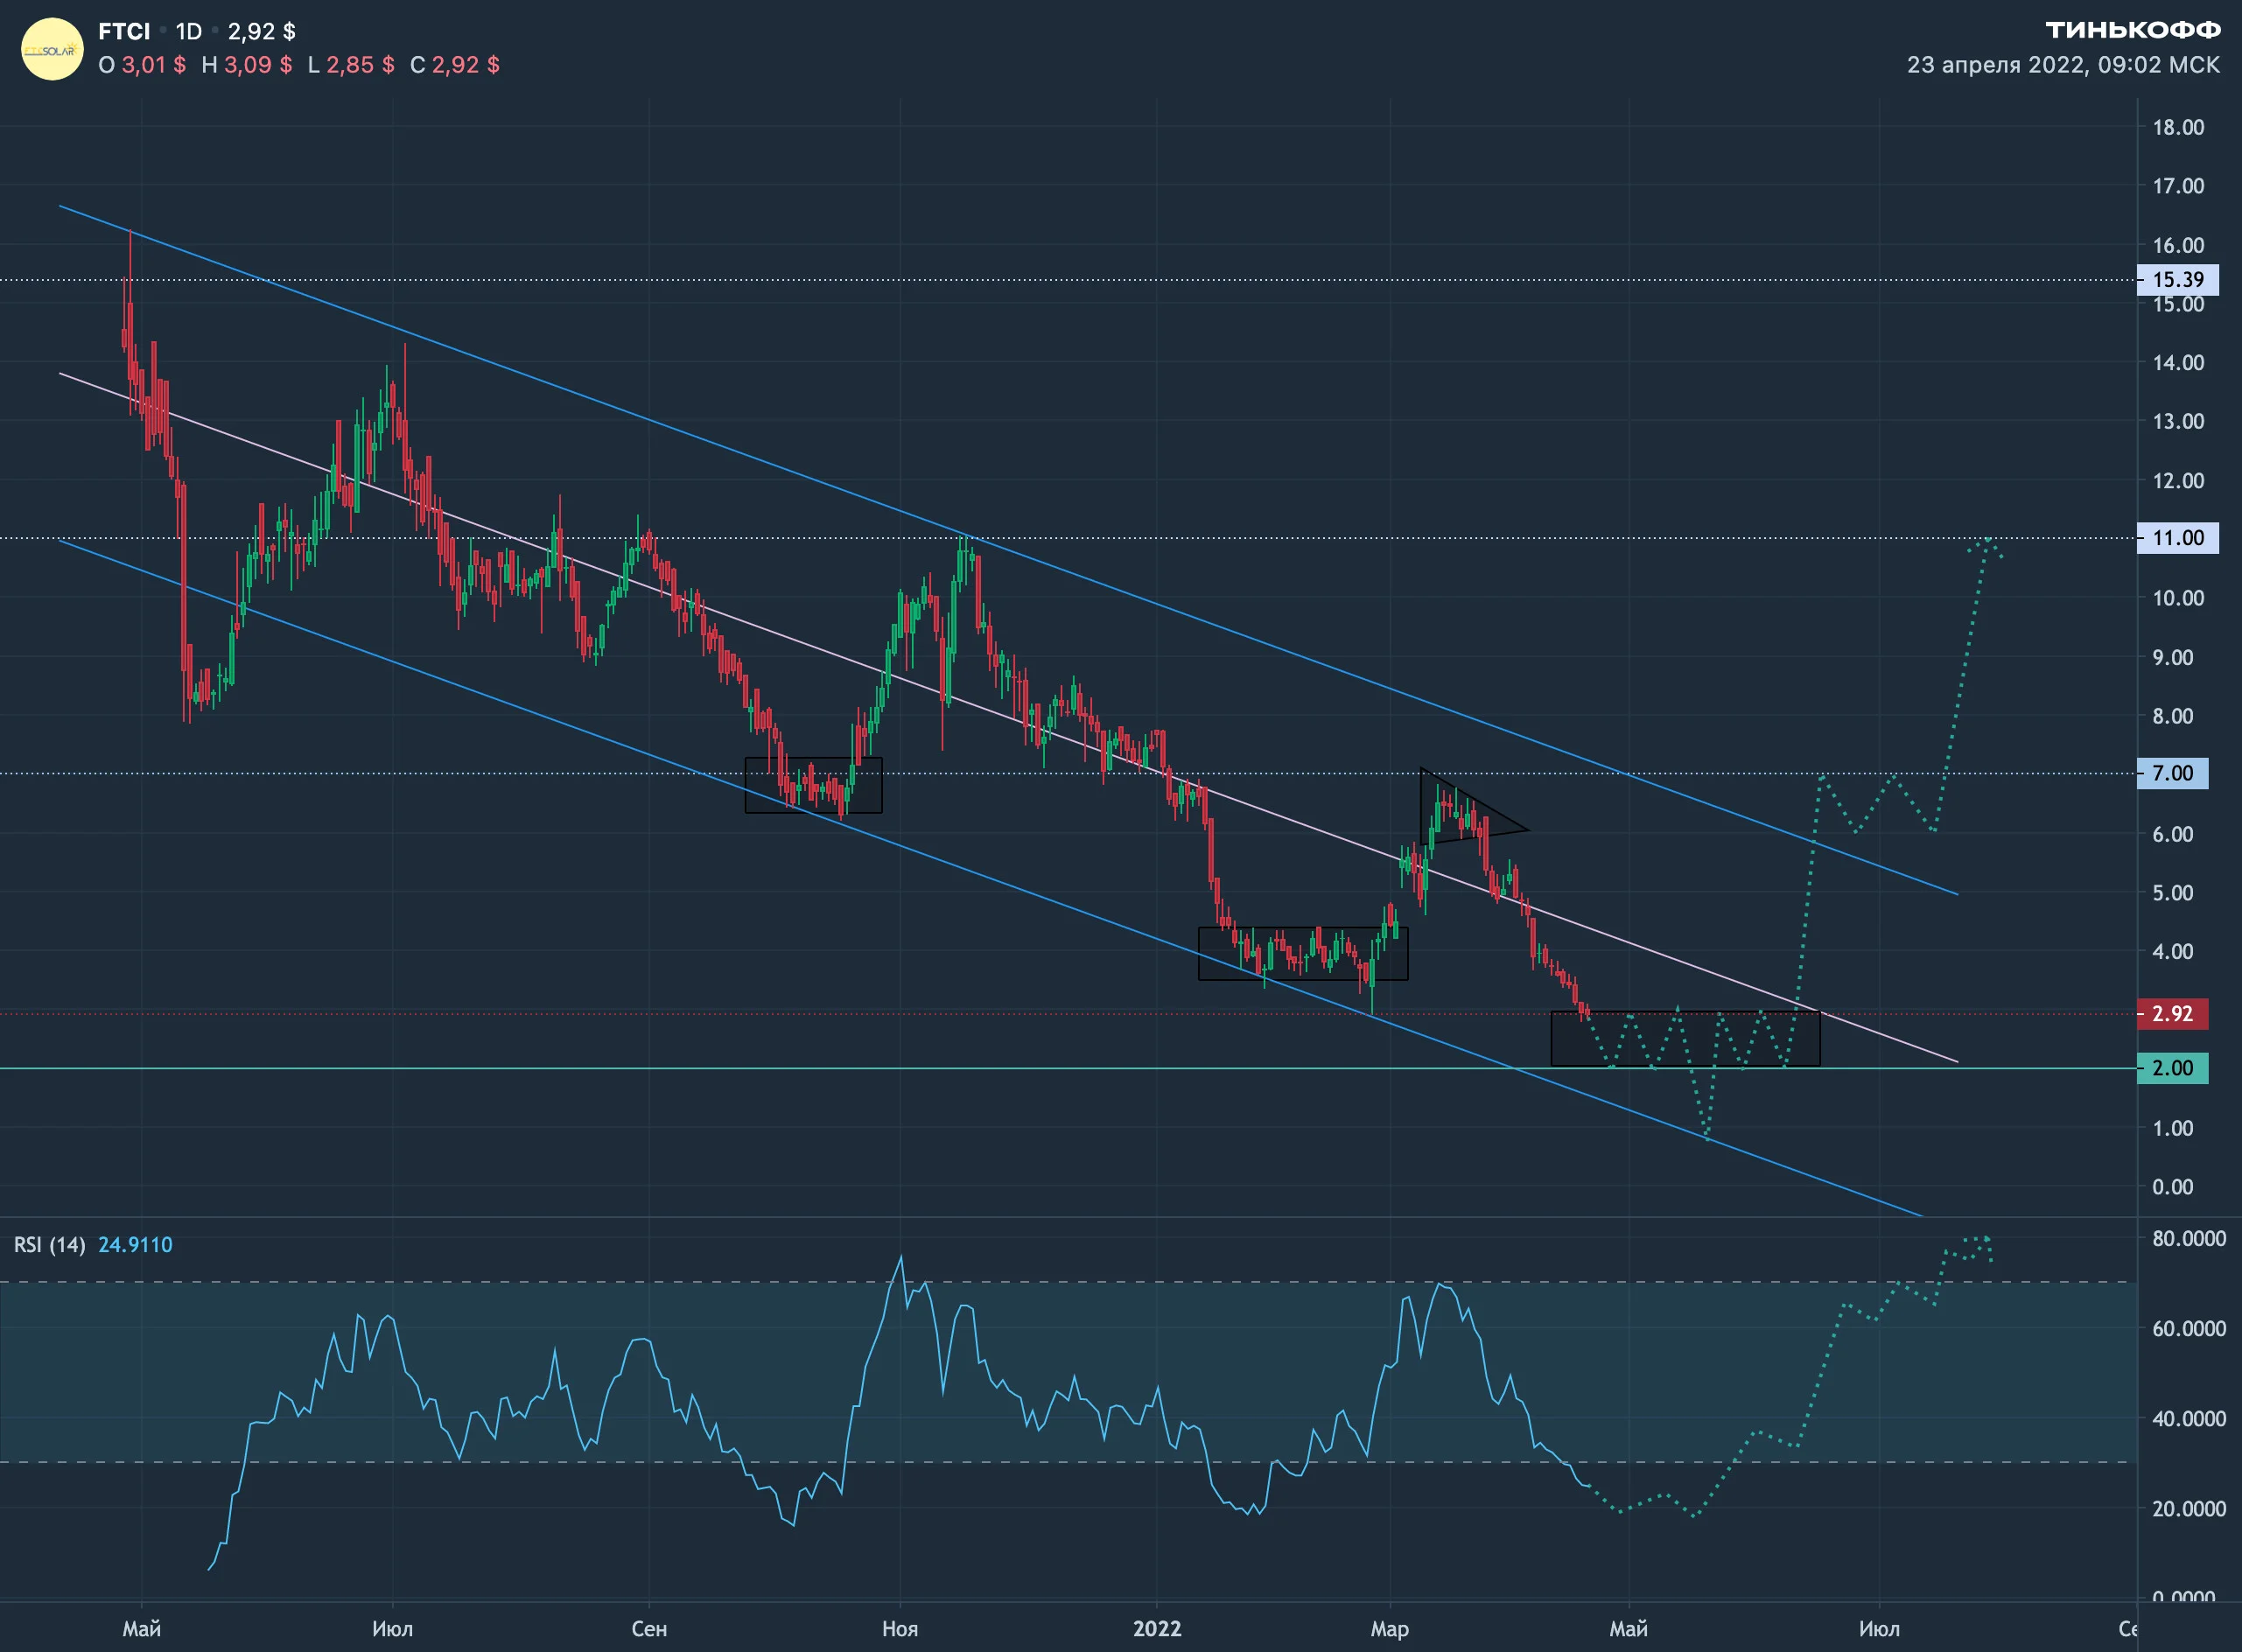Click the FTCI ticker symbol
Image resolution: width=2242 pixels, height=1652 pixels.
[124, 31]
